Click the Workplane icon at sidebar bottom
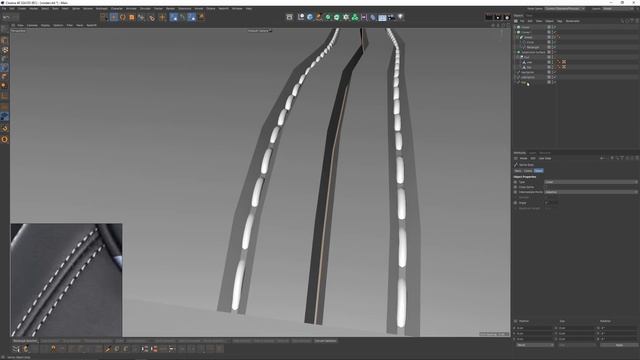 point(4,139)
